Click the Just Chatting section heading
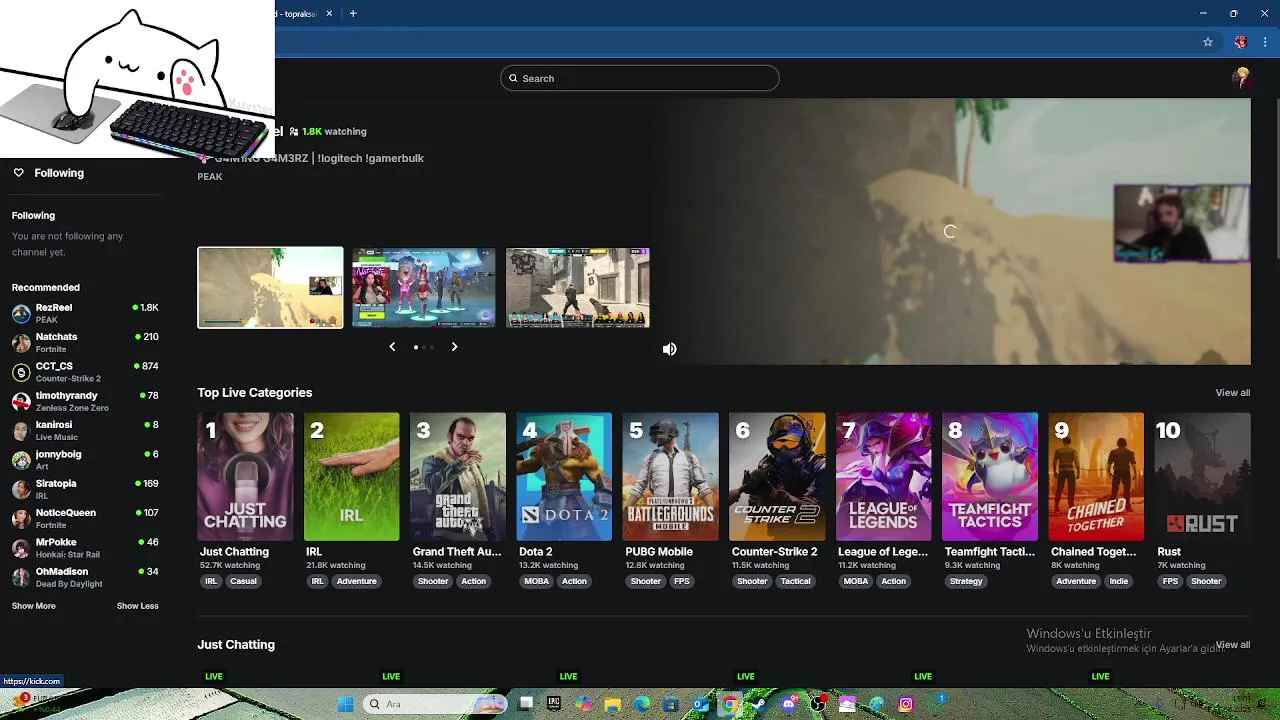The image size is (1280, 720). [x=236, y=645]
